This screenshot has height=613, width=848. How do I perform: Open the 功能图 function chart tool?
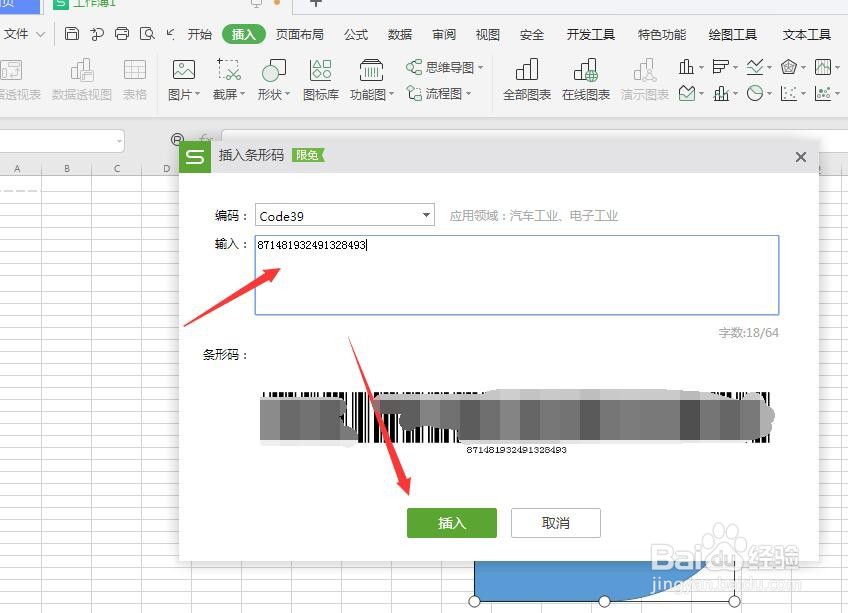372,80
